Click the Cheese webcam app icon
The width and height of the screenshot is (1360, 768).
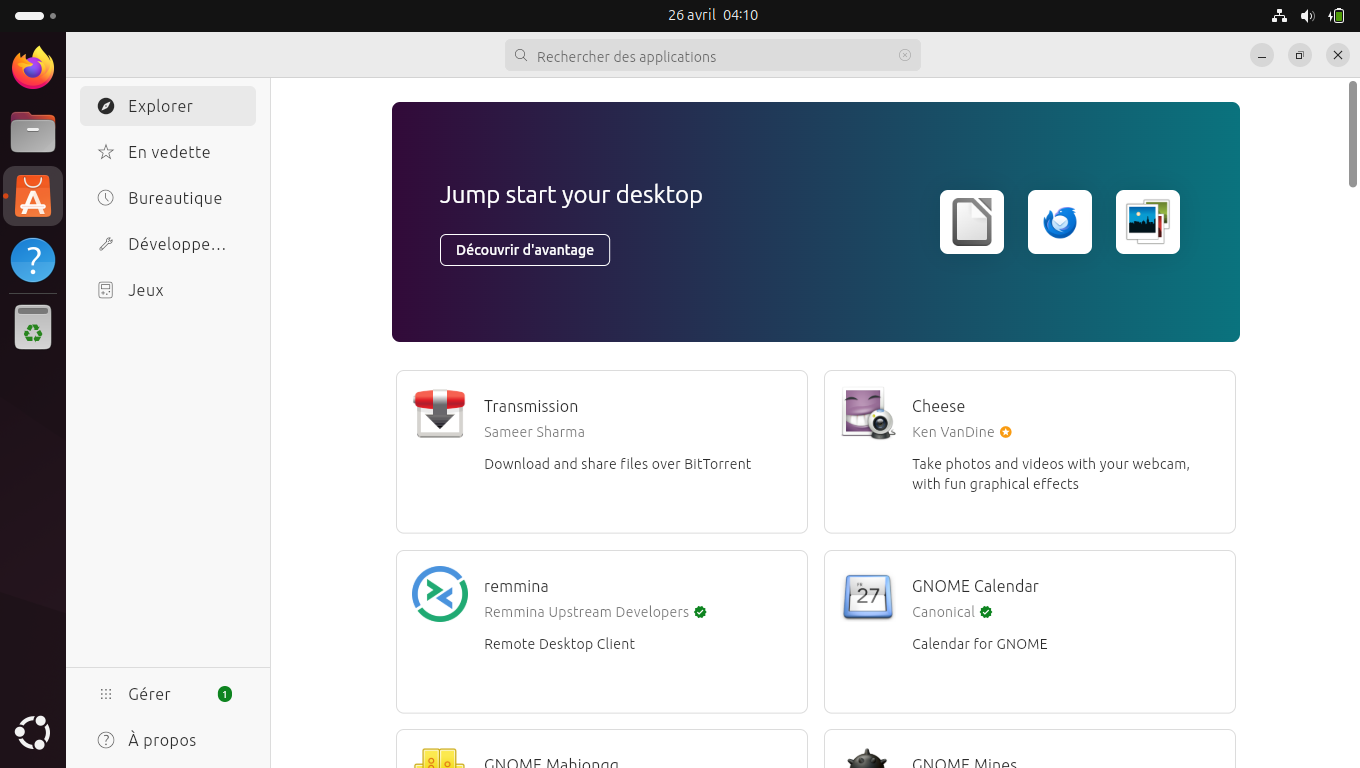pos(868,414)
